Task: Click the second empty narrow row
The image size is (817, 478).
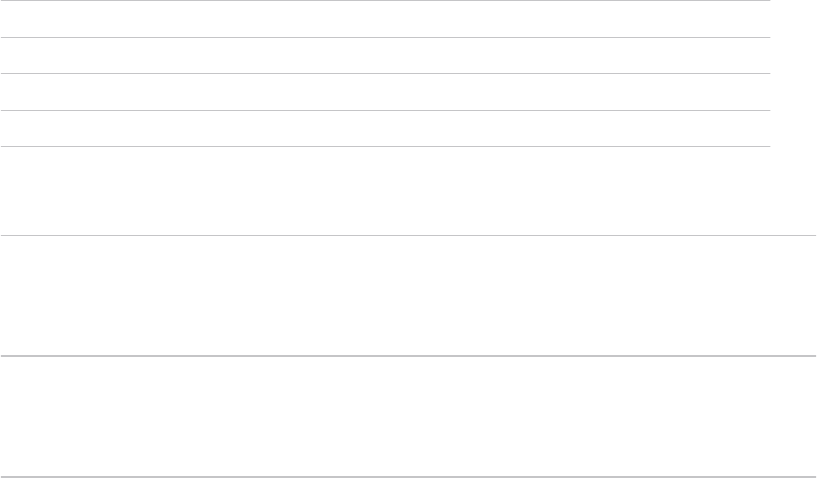Action: coord(385,56)
